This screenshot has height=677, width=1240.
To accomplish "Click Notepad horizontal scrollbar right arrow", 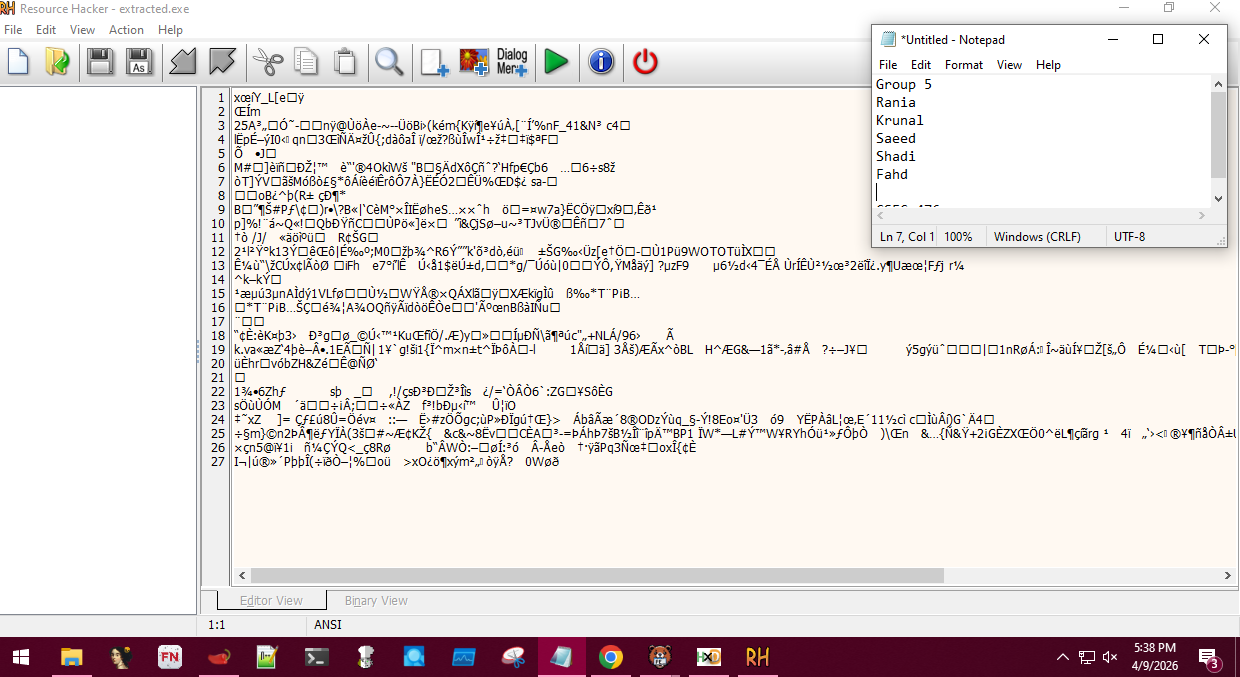I will pyautogui.click(x=1202, y=215).
